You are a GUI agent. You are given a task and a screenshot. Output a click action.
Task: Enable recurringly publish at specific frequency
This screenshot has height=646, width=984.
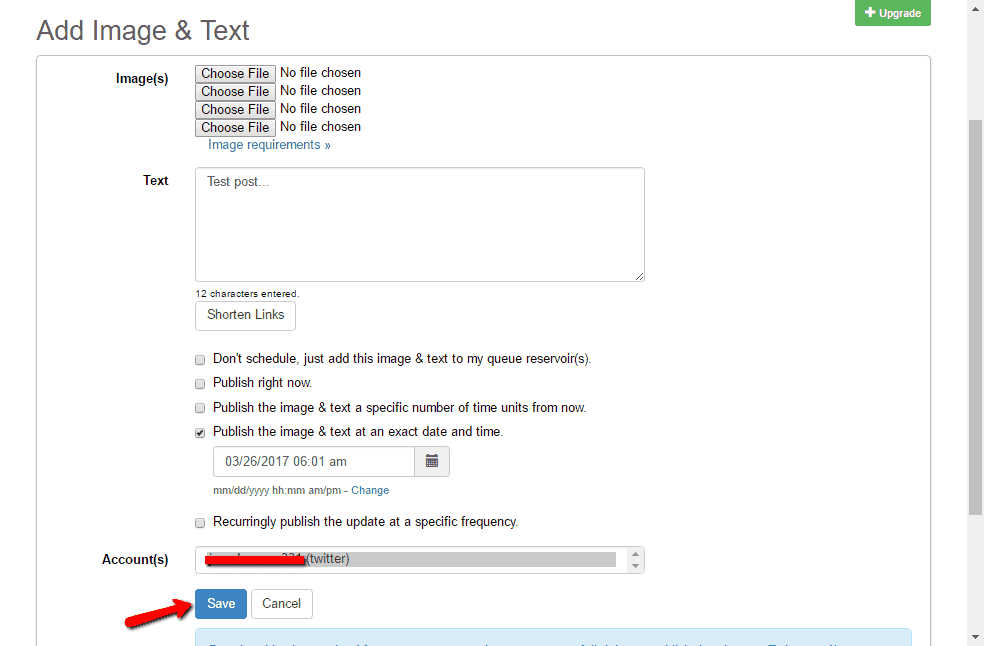(200, 522)
